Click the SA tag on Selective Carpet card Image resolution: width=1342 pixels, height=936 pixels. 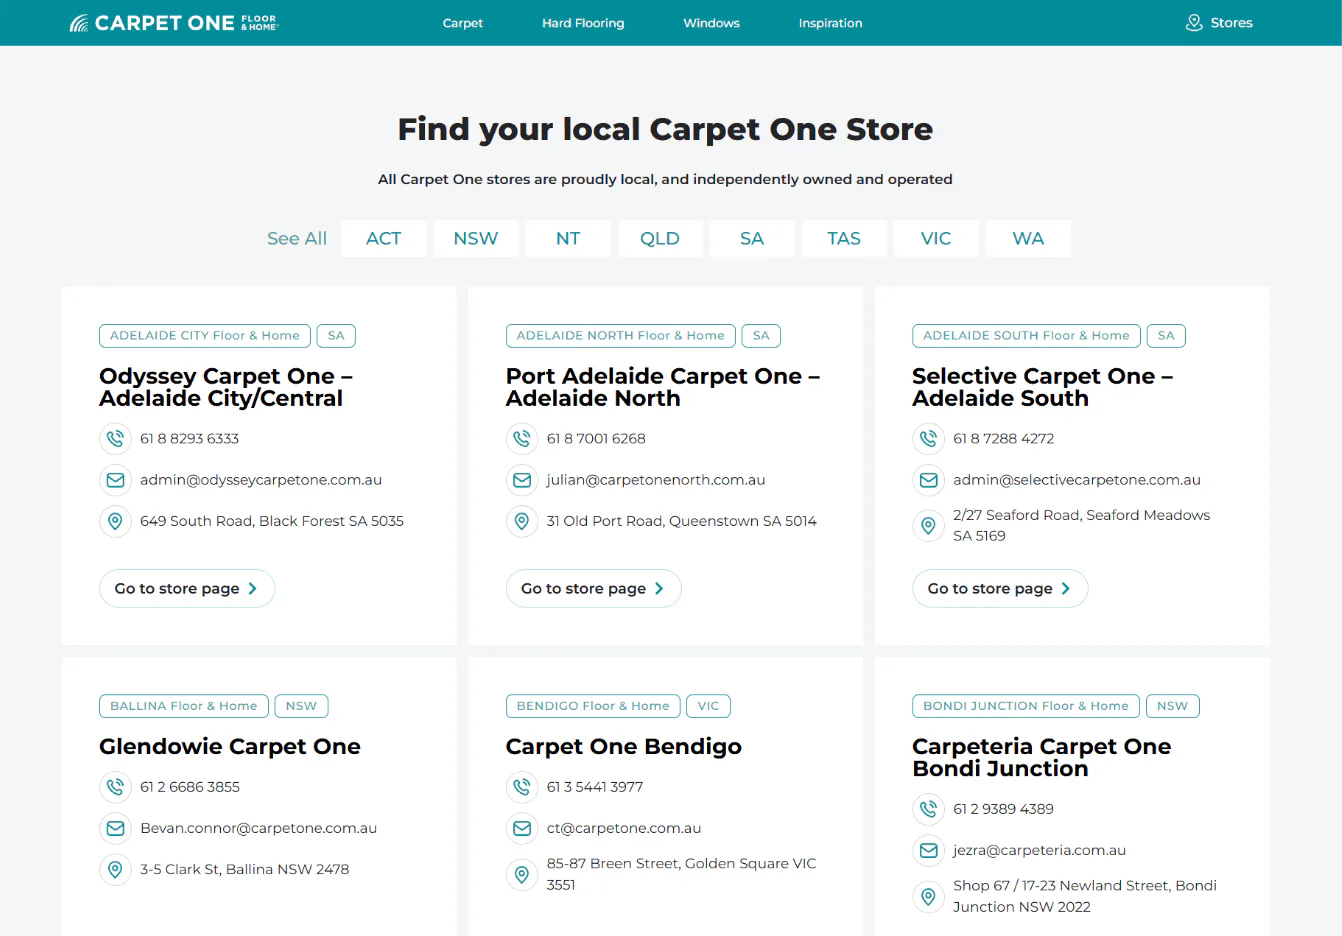1166,336
